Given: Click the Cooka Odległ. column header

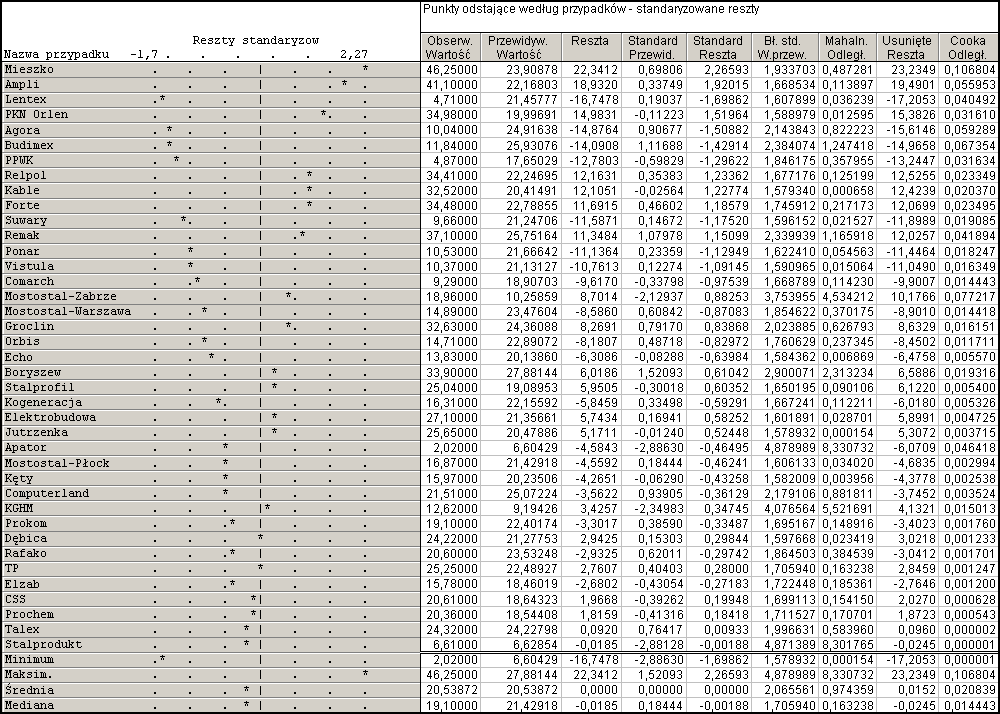Looking at the screenshot, I should point(968,48).
